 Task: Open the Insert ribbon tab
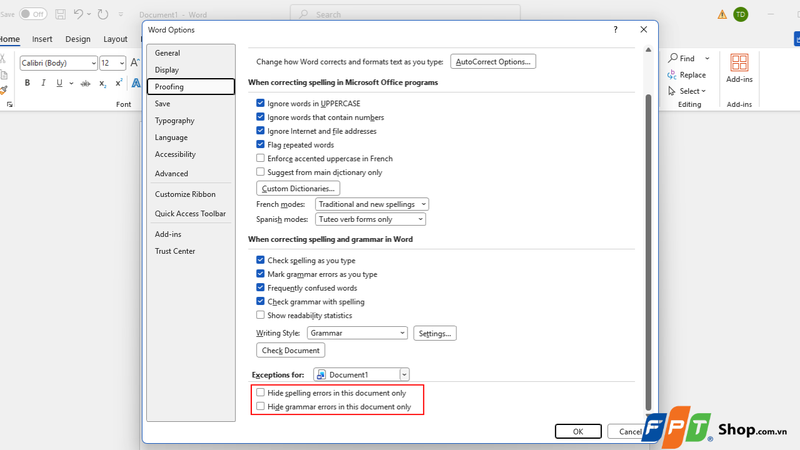click(42, 39)
